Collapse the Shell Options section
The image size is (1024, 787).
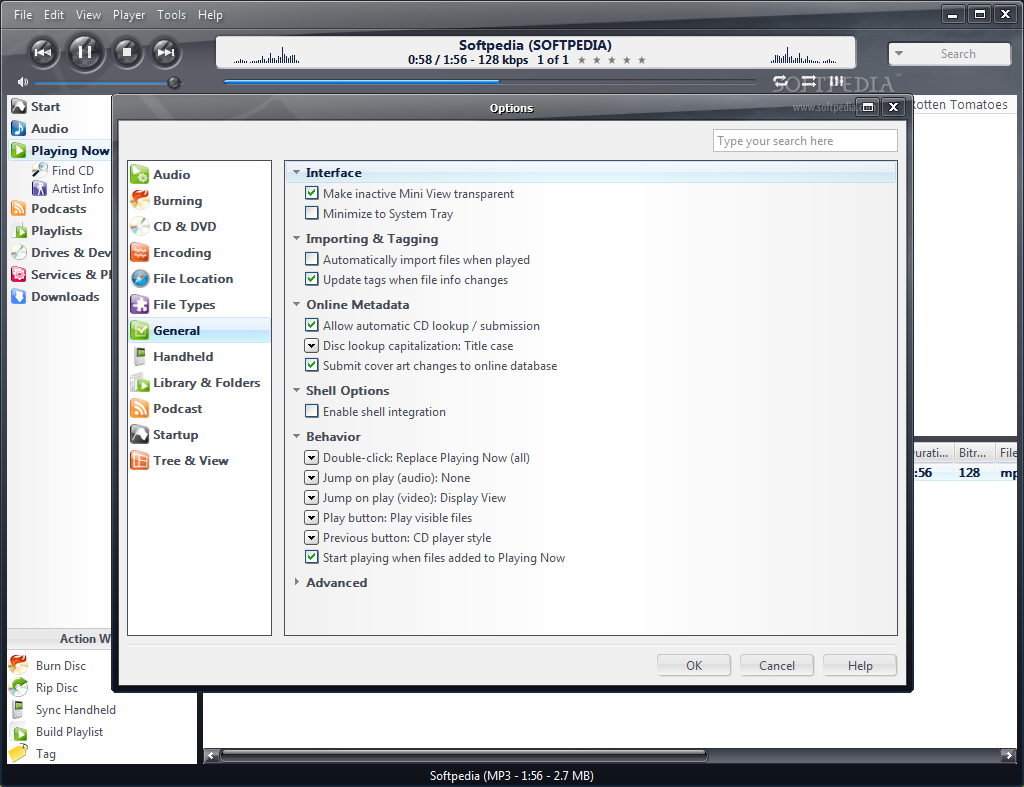click(x=297, y=391)
